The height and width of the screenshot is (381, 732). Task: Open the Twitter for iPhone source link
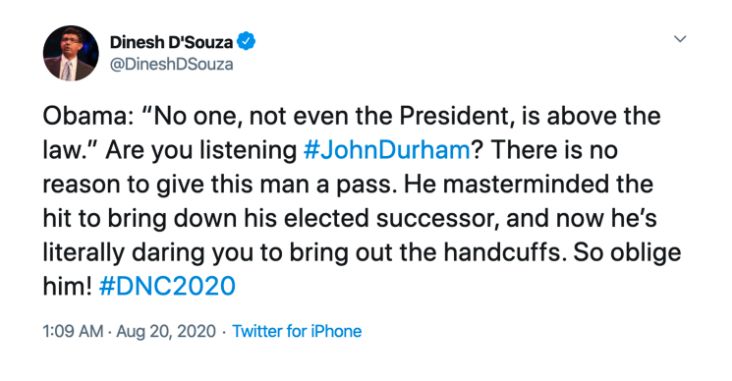click(x=297, y=331)
